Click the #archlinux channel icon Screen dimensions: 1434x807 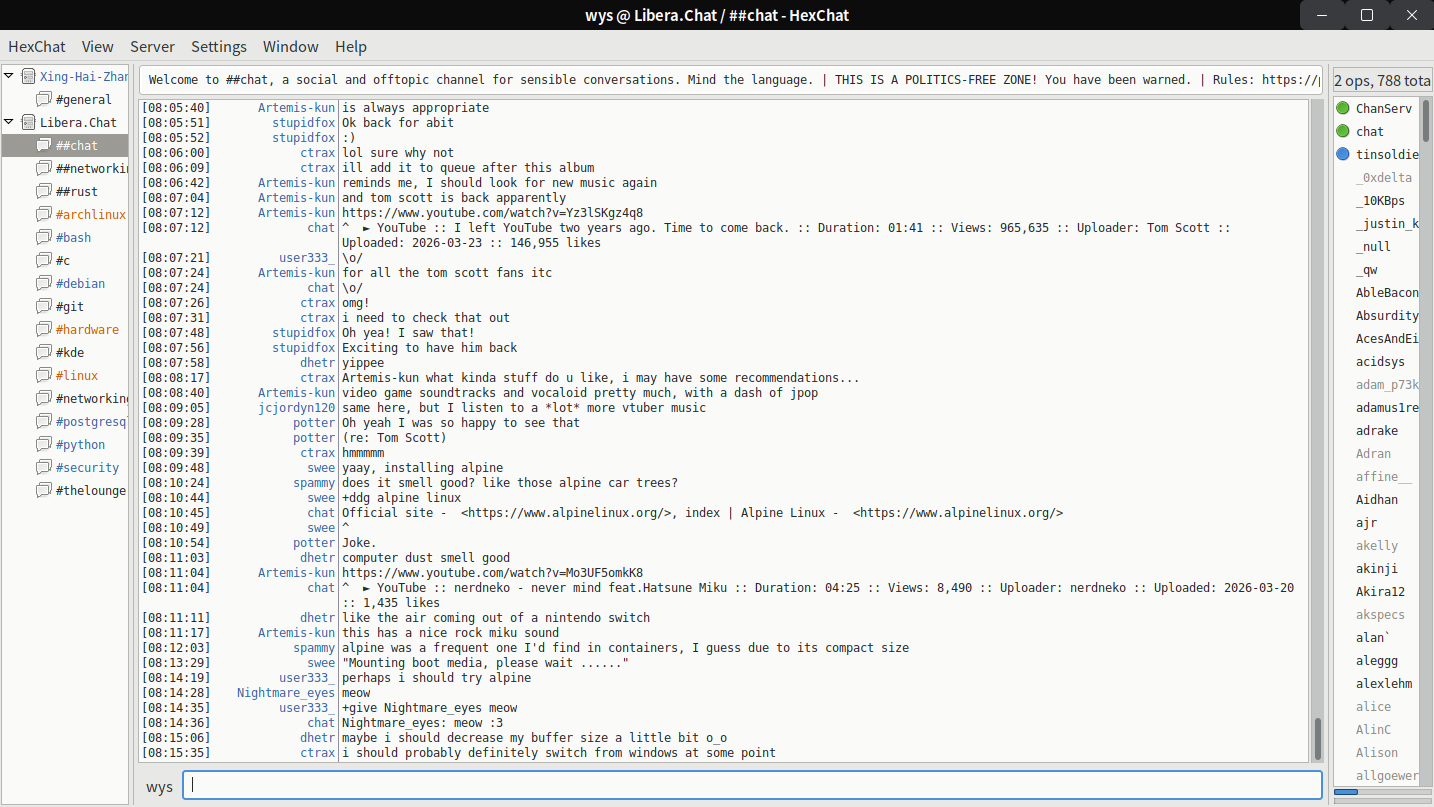pyautogui.click(x=43, y=214)
